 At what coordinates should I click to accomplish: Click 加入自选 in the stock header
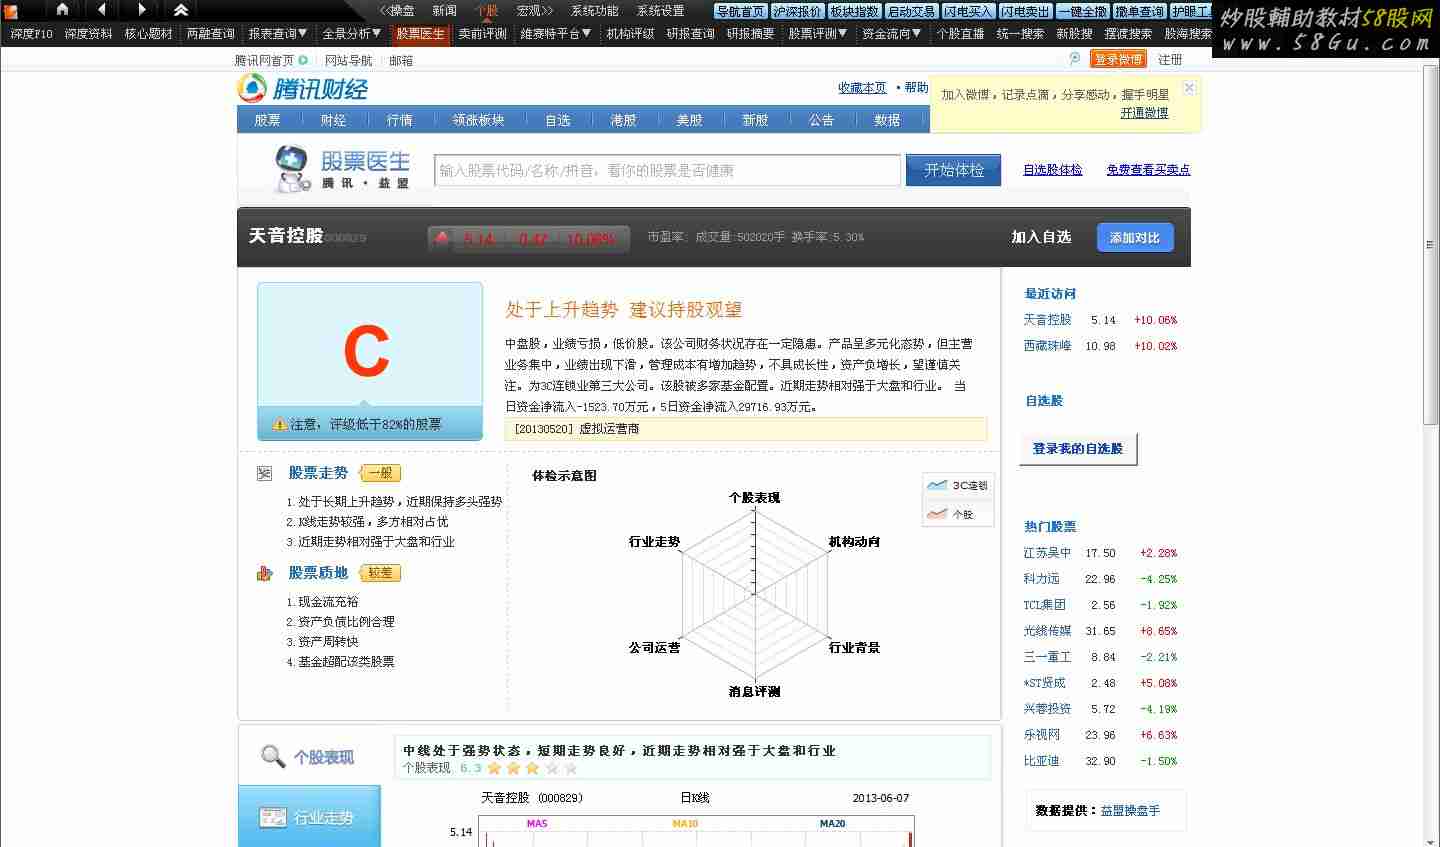1041,237
